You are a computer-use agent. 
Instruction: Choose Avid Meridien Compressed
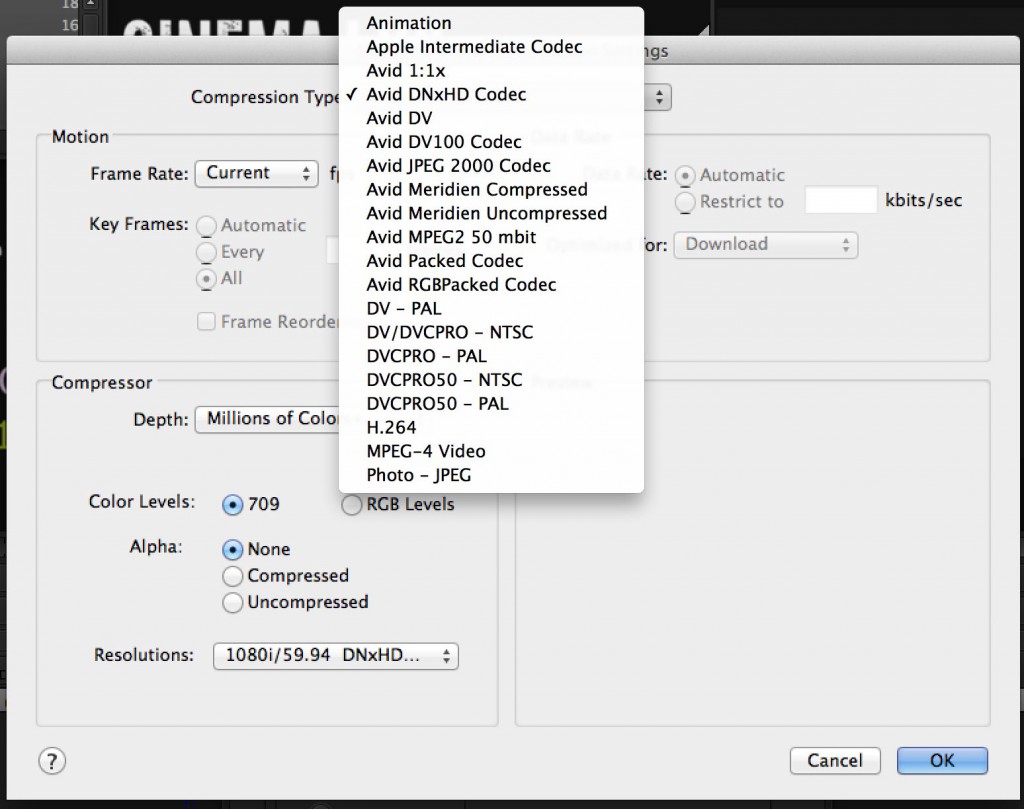491,189
